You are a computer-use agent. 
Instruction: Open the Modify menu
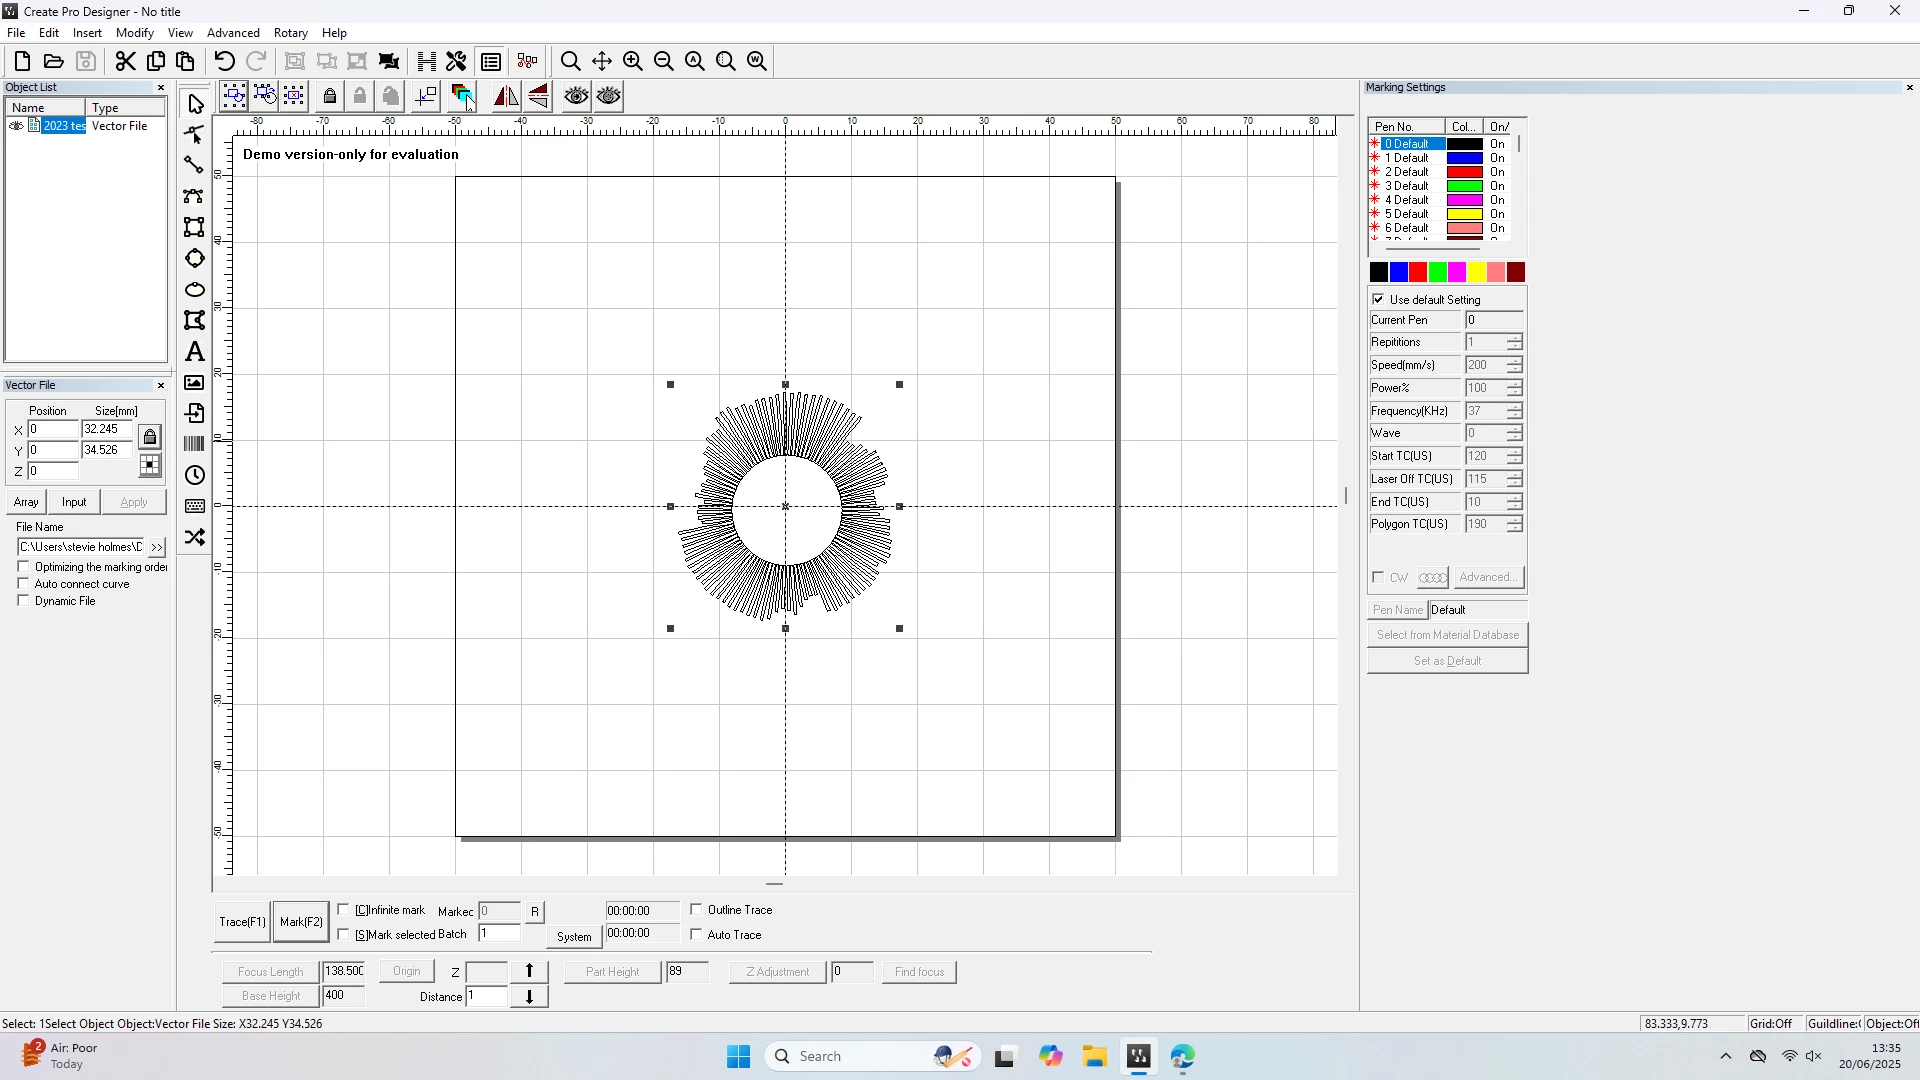point(135,33)
